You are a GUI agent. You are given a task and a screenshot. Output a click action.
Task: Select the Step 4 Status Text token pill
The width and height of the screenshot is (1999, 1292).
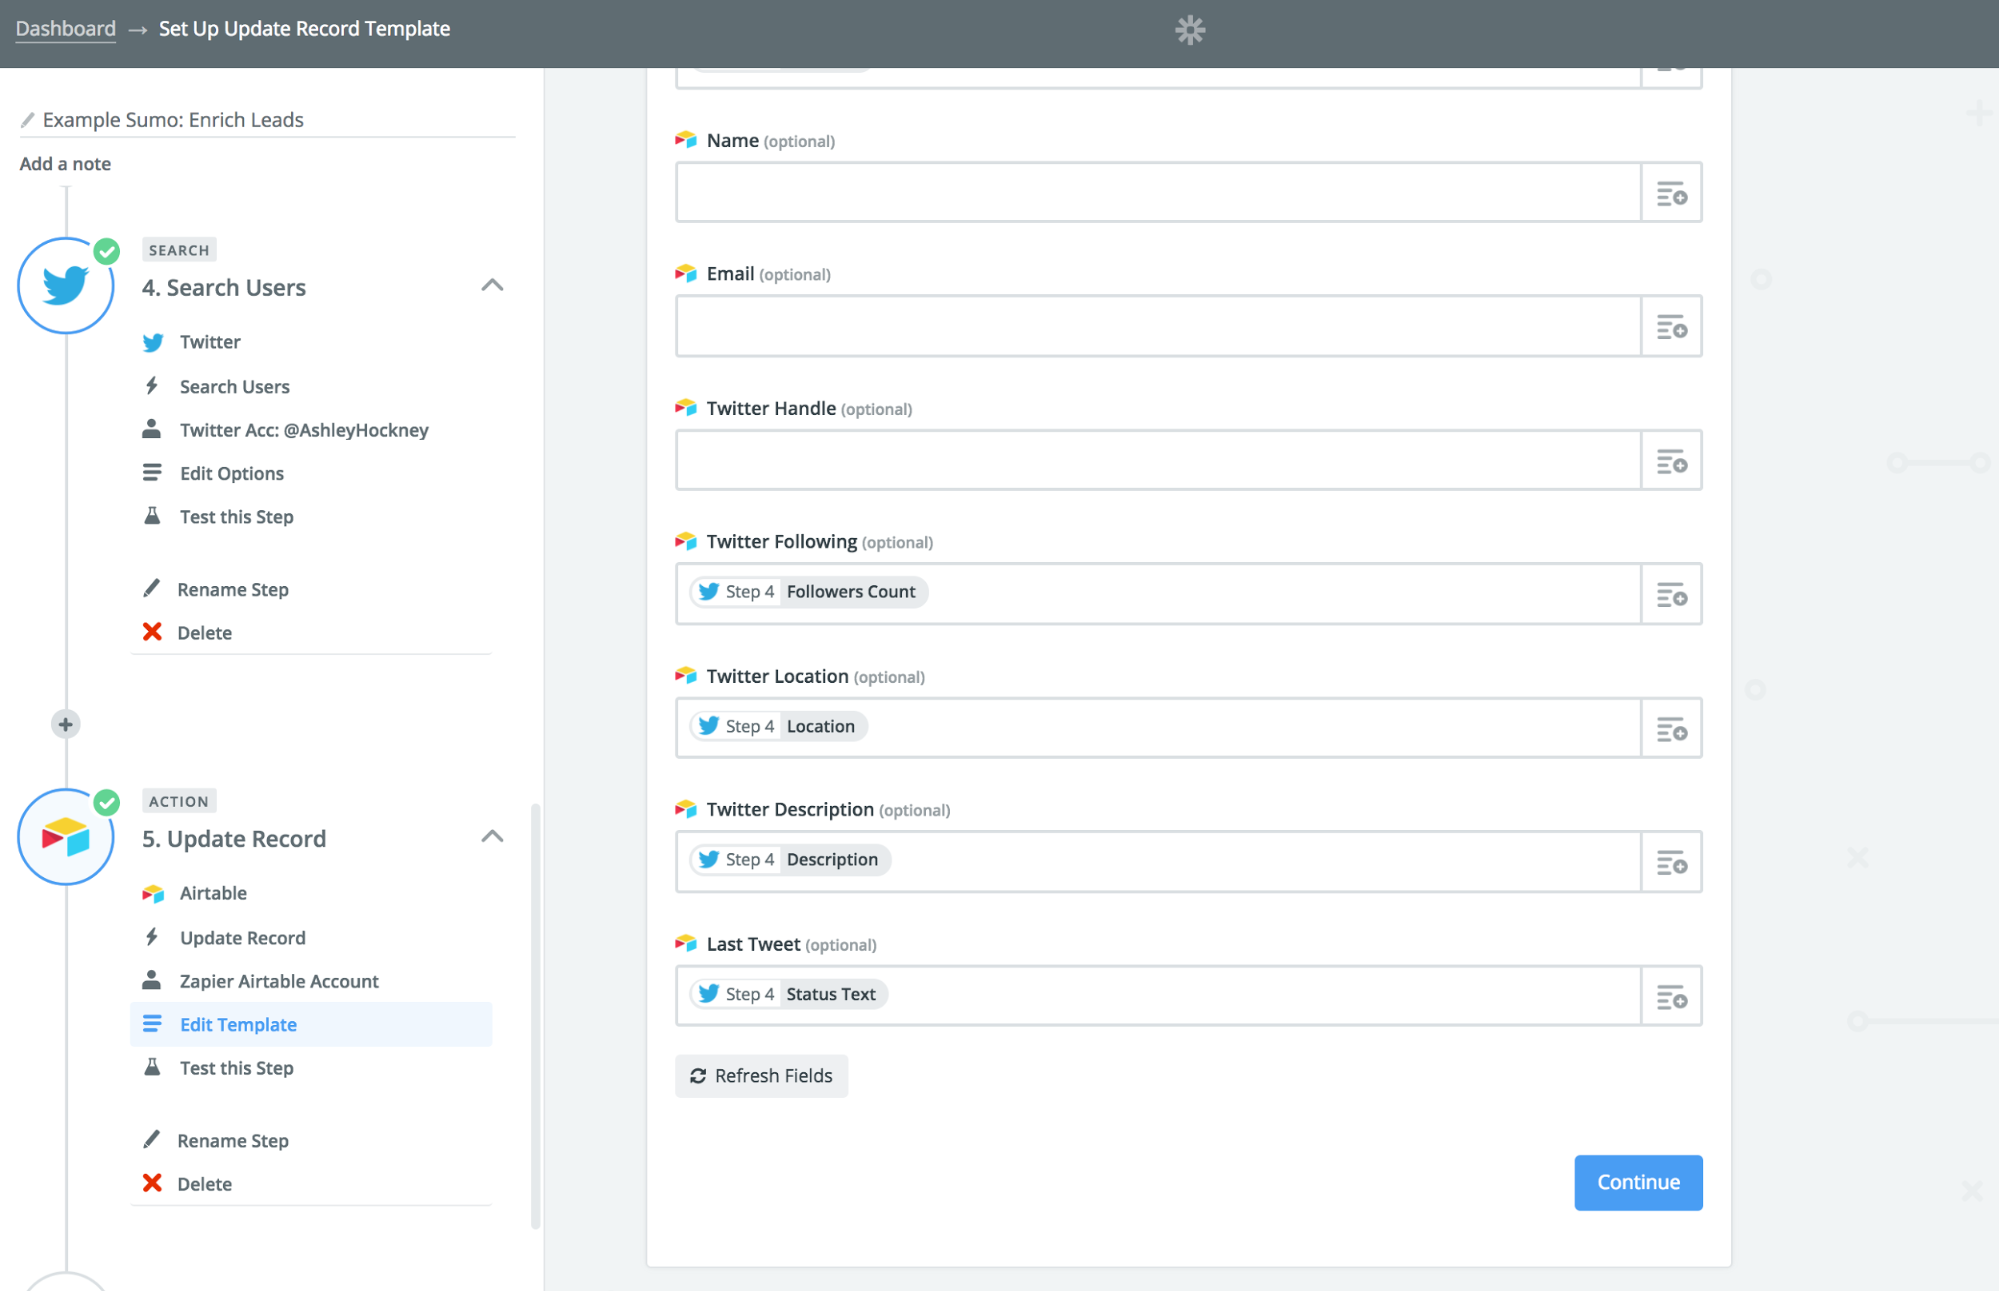coord(789,994)
